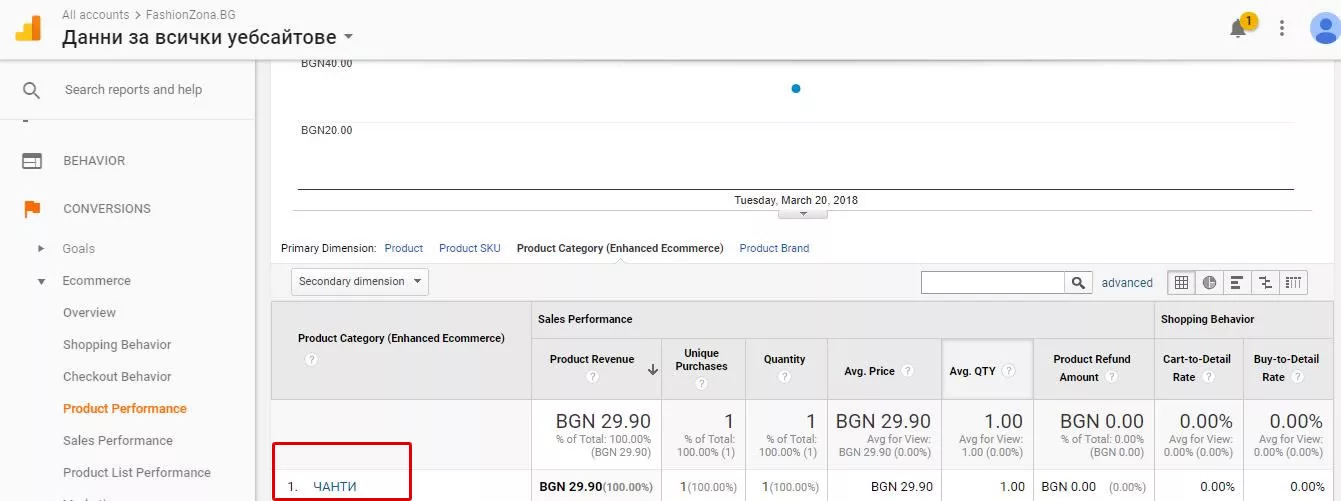Click help icon for Product Revenue
Image resolution: width=1341 pixels, height=501 pixels.
click(x=592, y=377)
